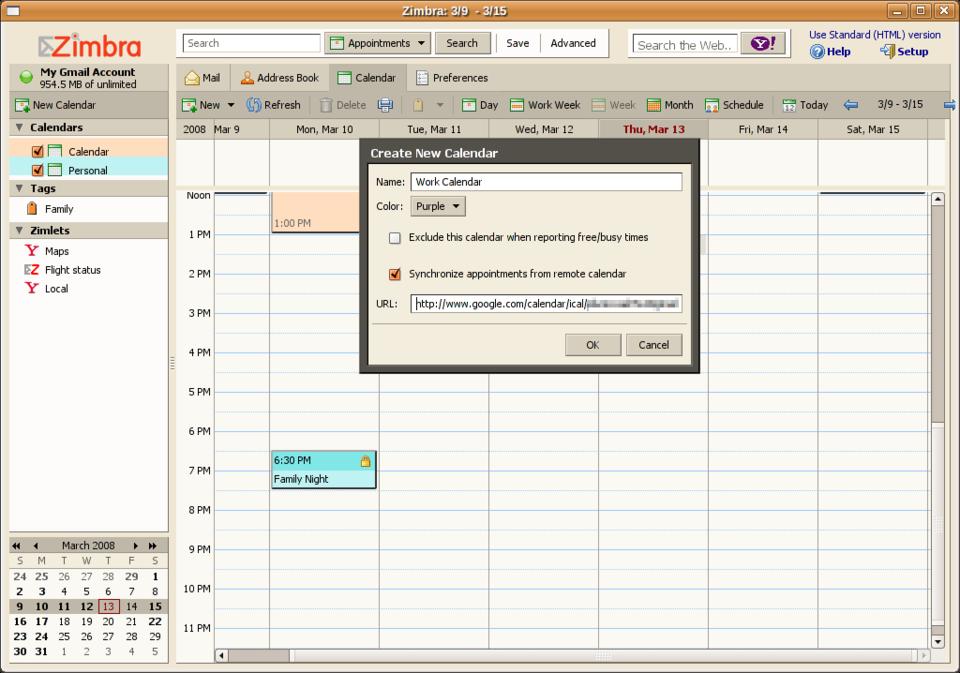Cancel the Create New Calendar dialog
The width and height of the screenshot is (960, 673).
pyautogui.click(x=653, y=345)
